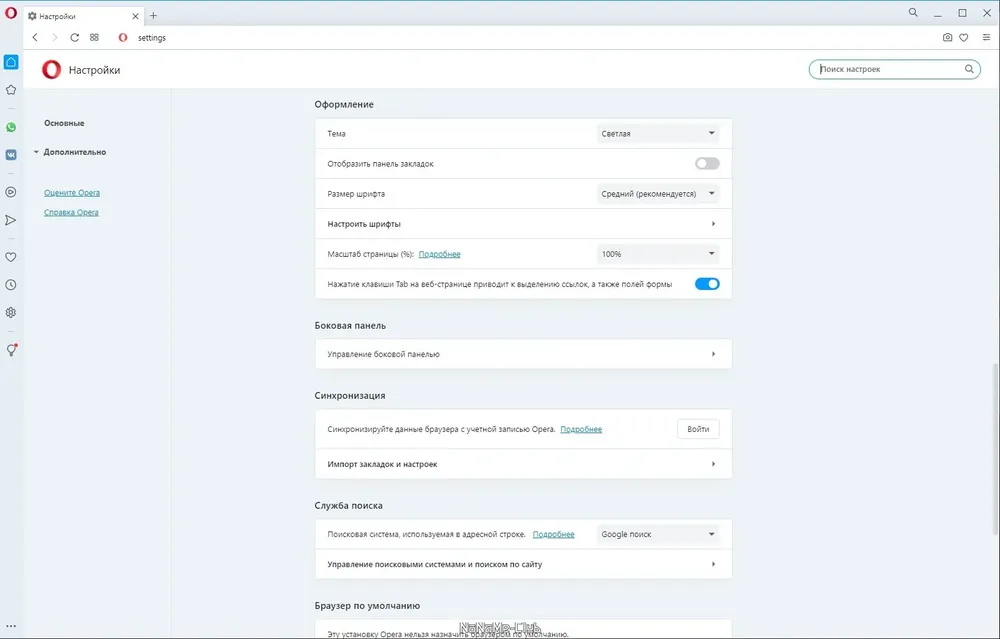Click the Snapshot camera icon
The image size is (1000, 639).
coord(947,38)
